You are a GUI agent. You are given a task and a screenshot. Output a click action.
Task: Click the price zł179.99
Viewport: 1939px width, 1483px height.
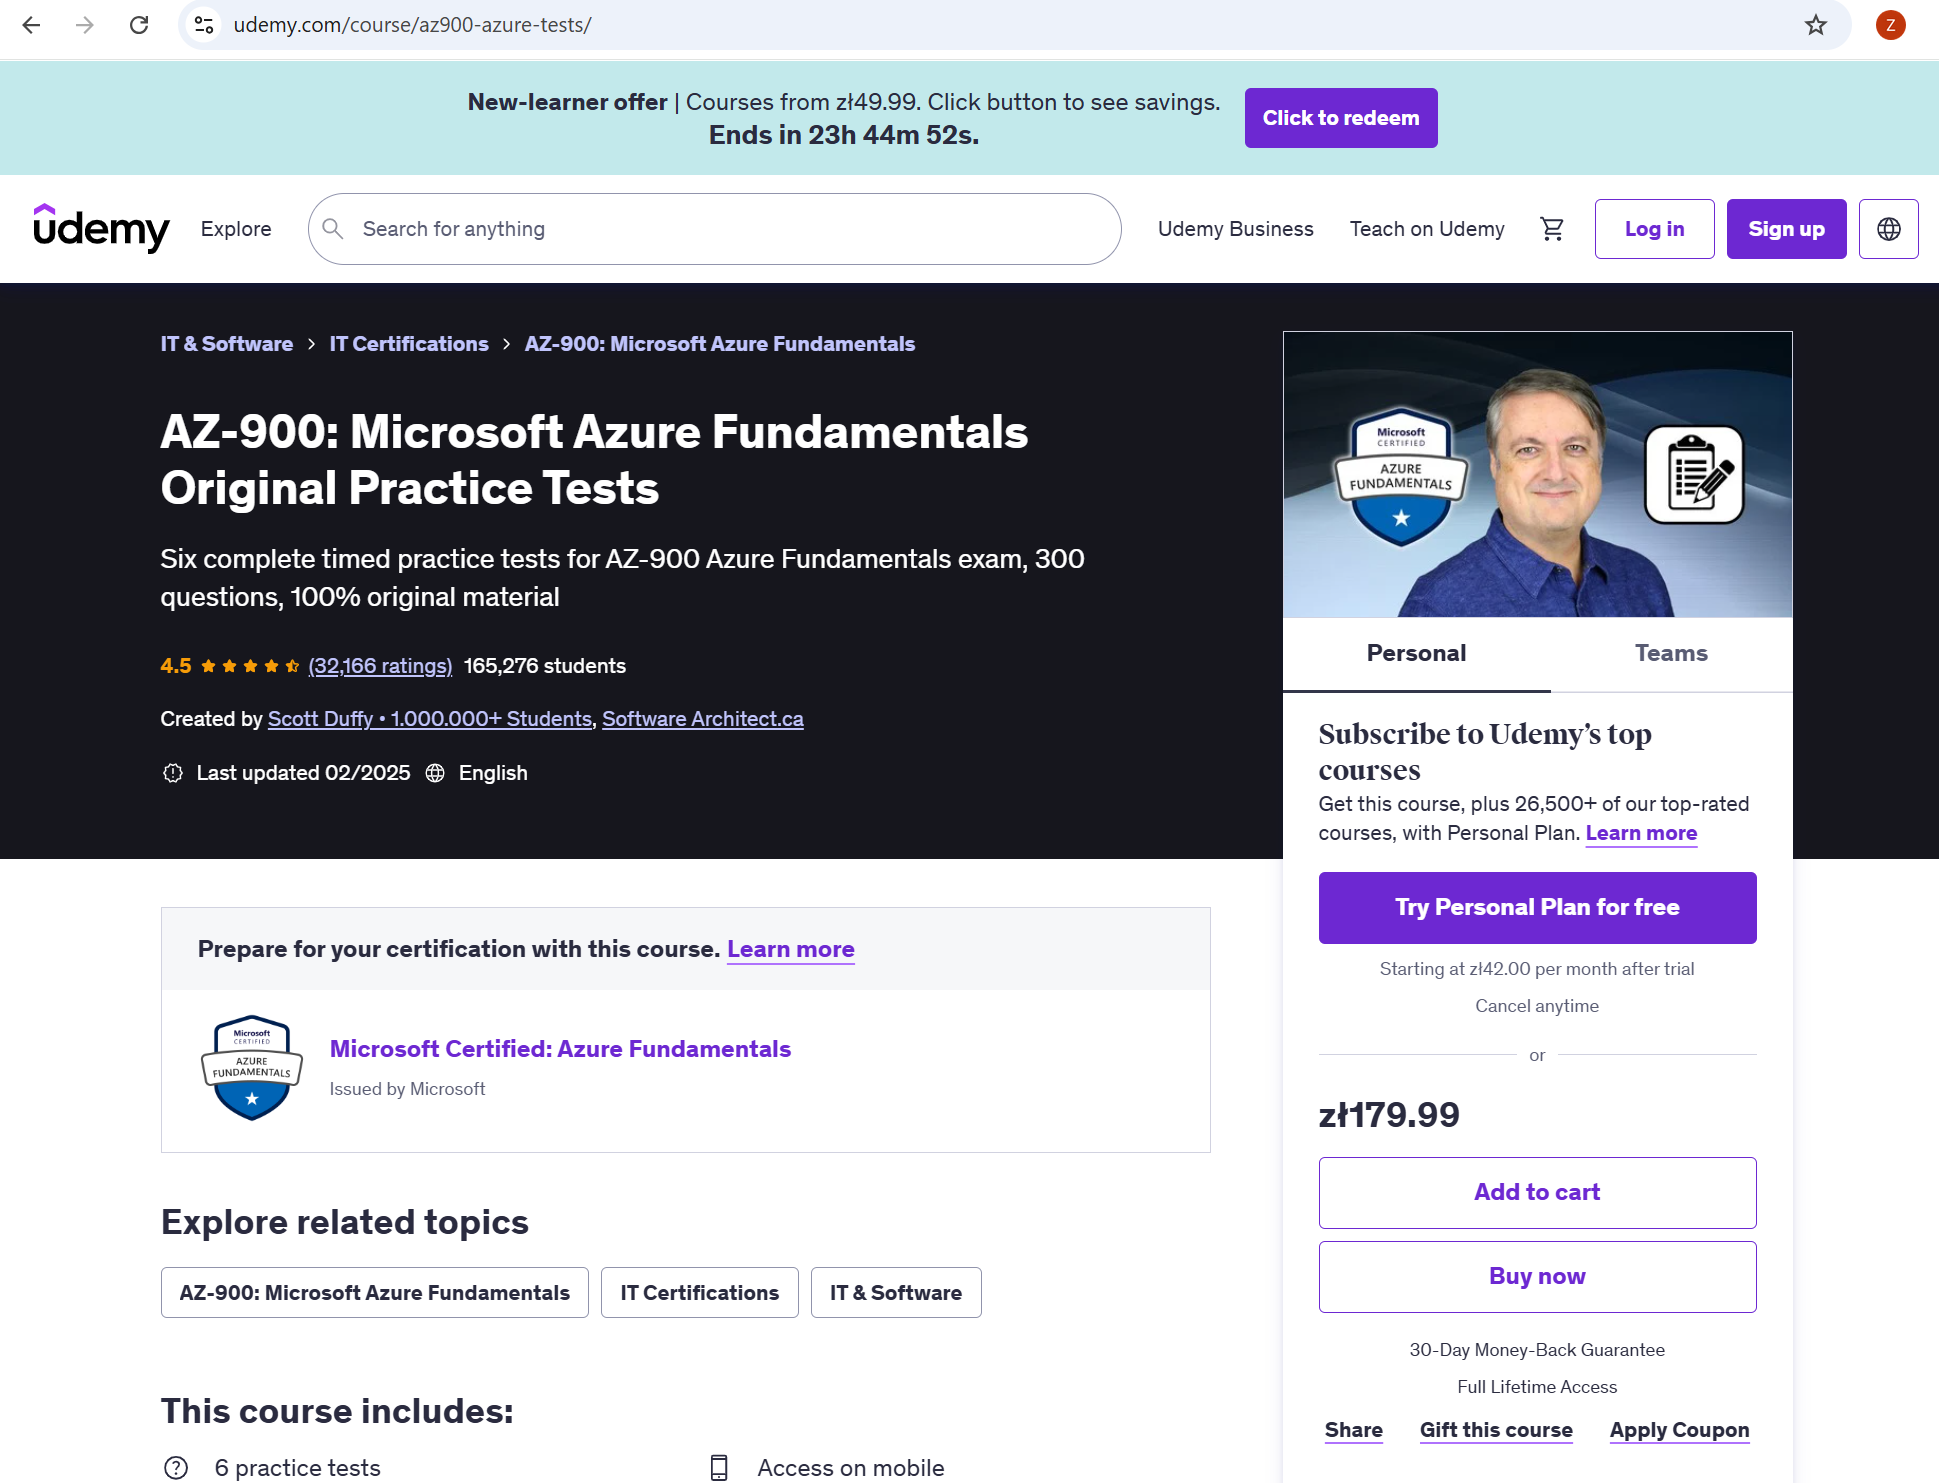(x=1389, y=1115)
